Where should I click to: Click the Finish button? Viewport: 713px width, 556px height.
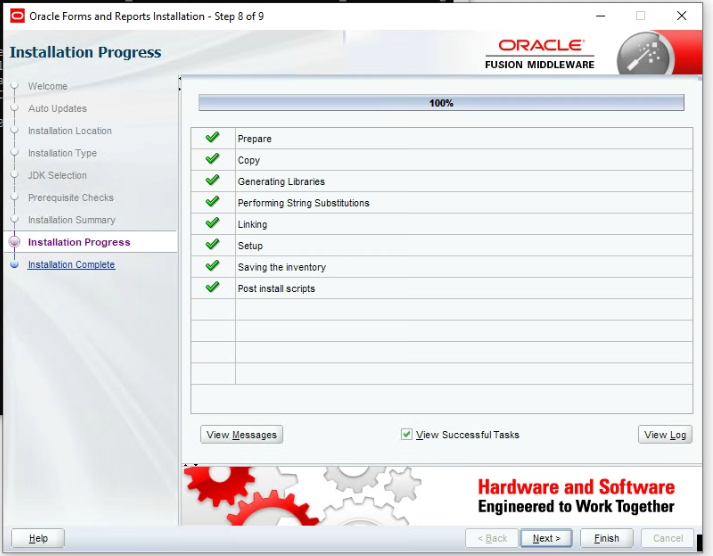[607, 538]
